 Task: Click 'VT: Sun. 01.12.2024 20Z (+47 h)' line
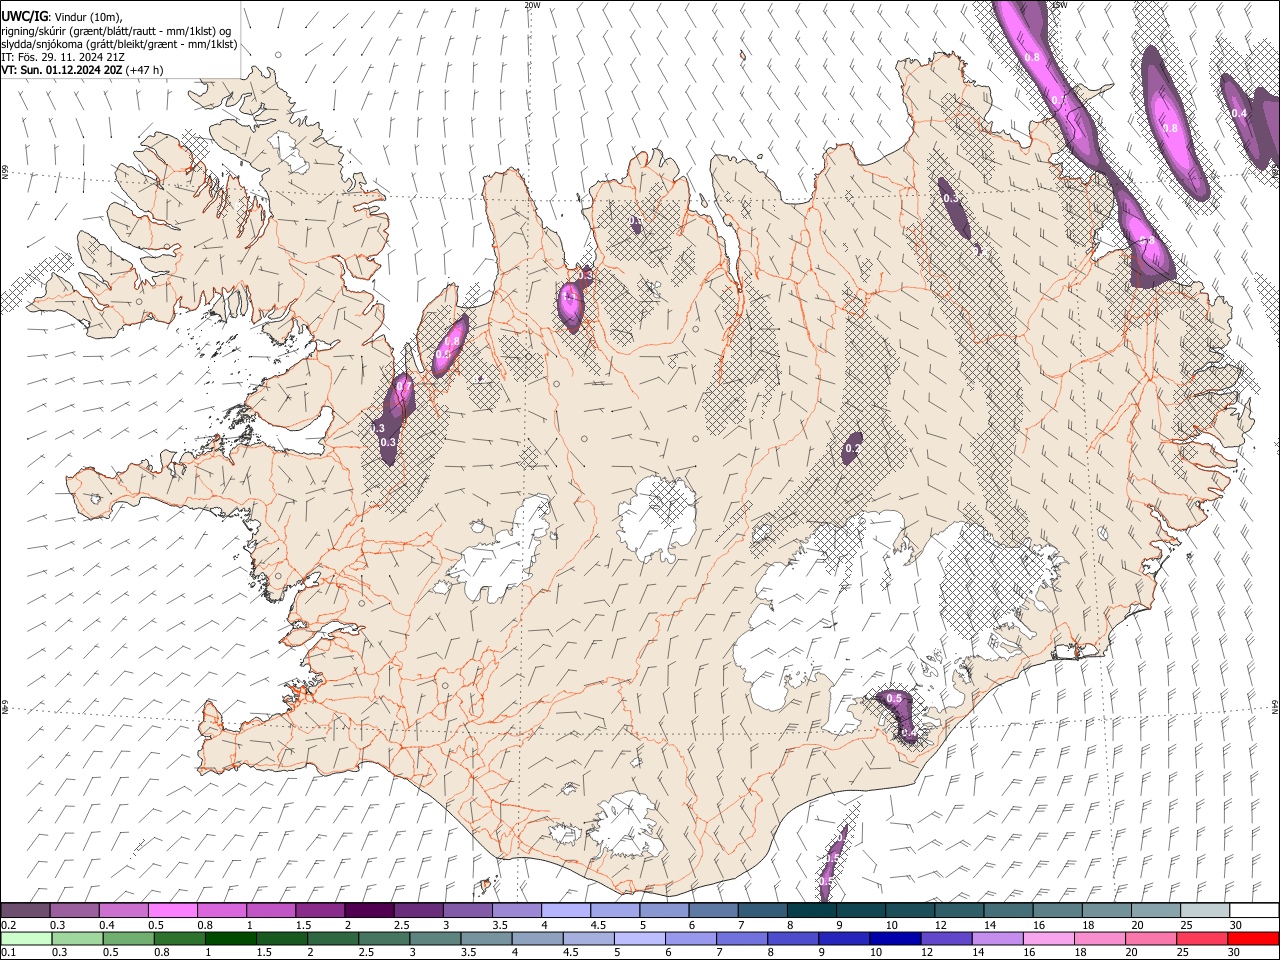click(x=82, y=70)
